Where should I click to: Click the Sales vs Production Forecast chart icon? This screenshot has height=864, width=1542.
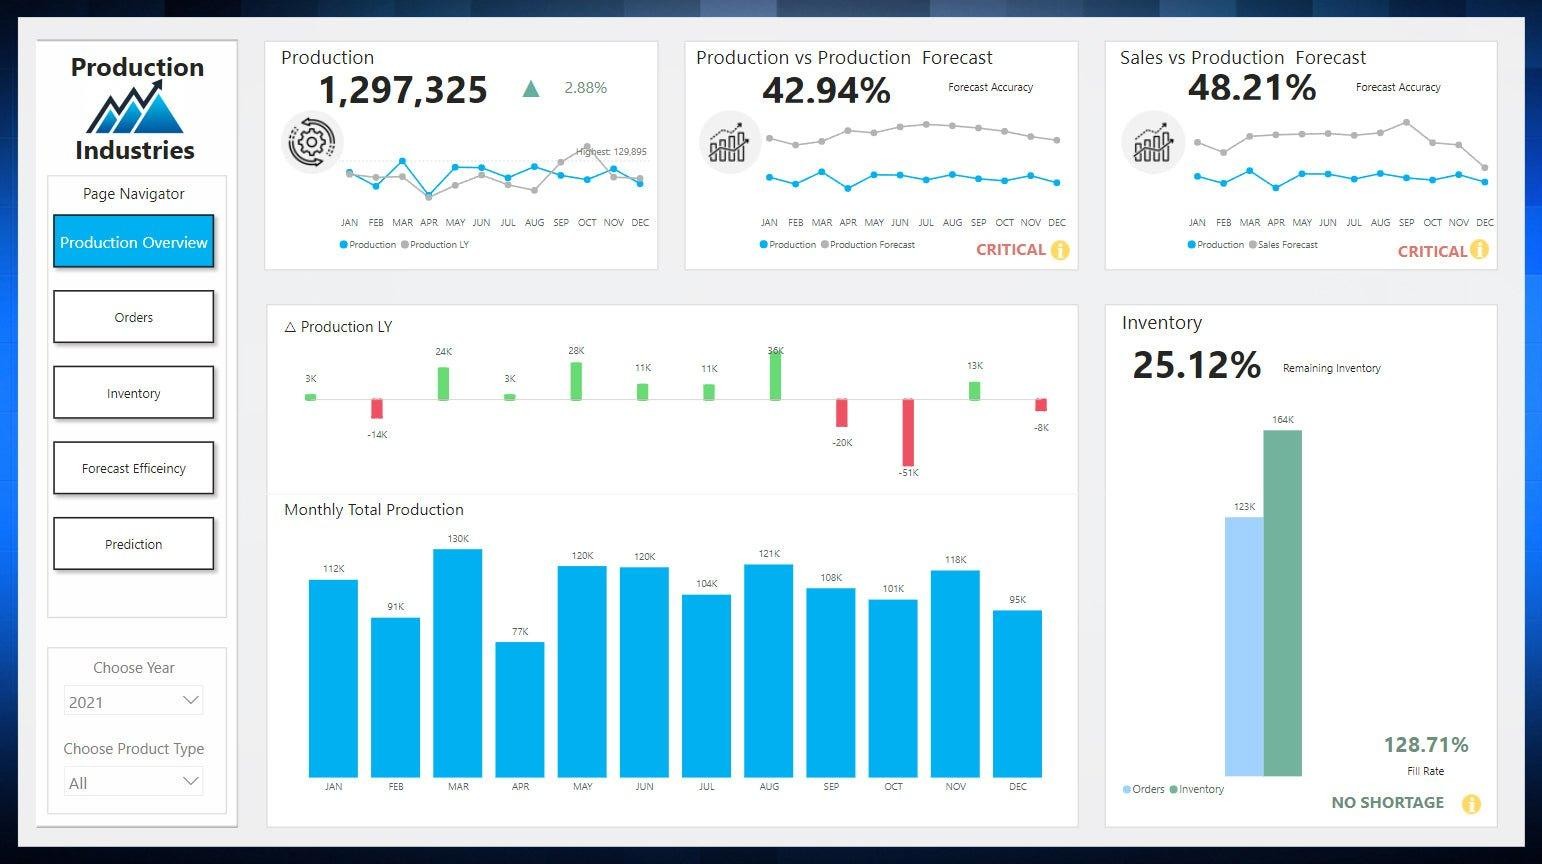pyautogui.click(x=1152, y=143)
